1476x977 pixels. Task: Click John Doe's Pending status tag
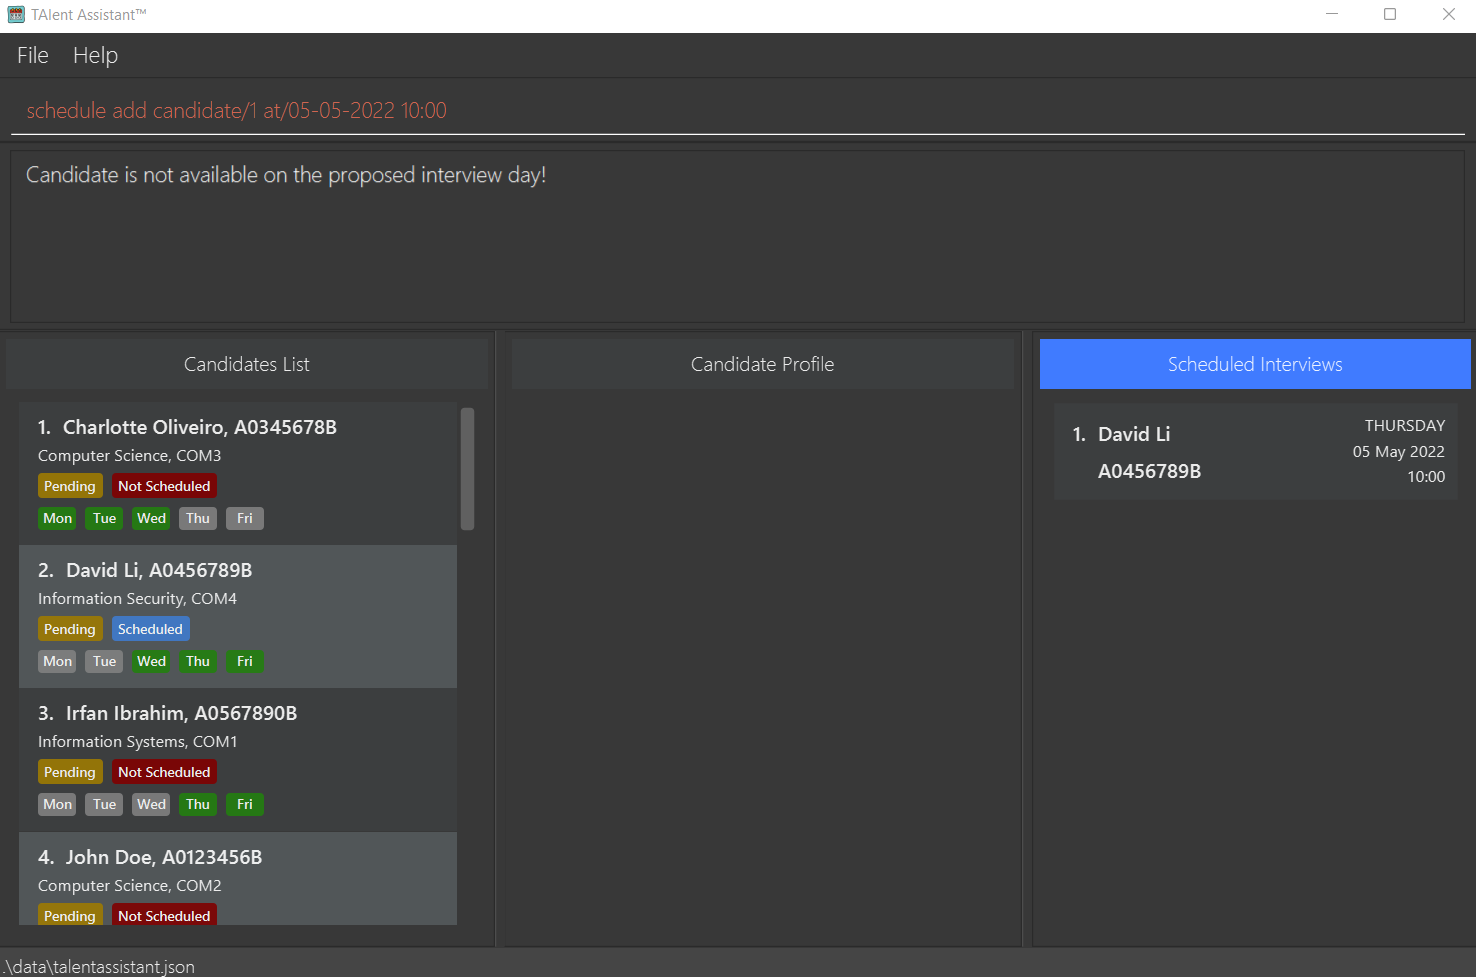[x=70, y=915]
